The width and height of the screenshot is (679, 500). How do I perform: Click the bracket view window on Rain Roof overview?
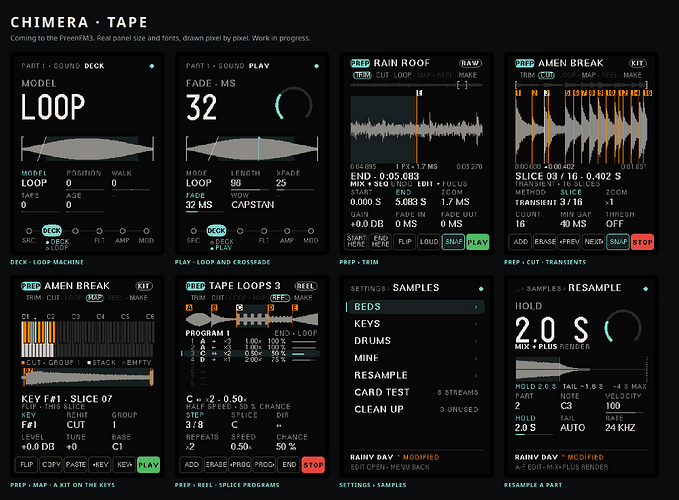pyautogui.click(x=462, y=85)
